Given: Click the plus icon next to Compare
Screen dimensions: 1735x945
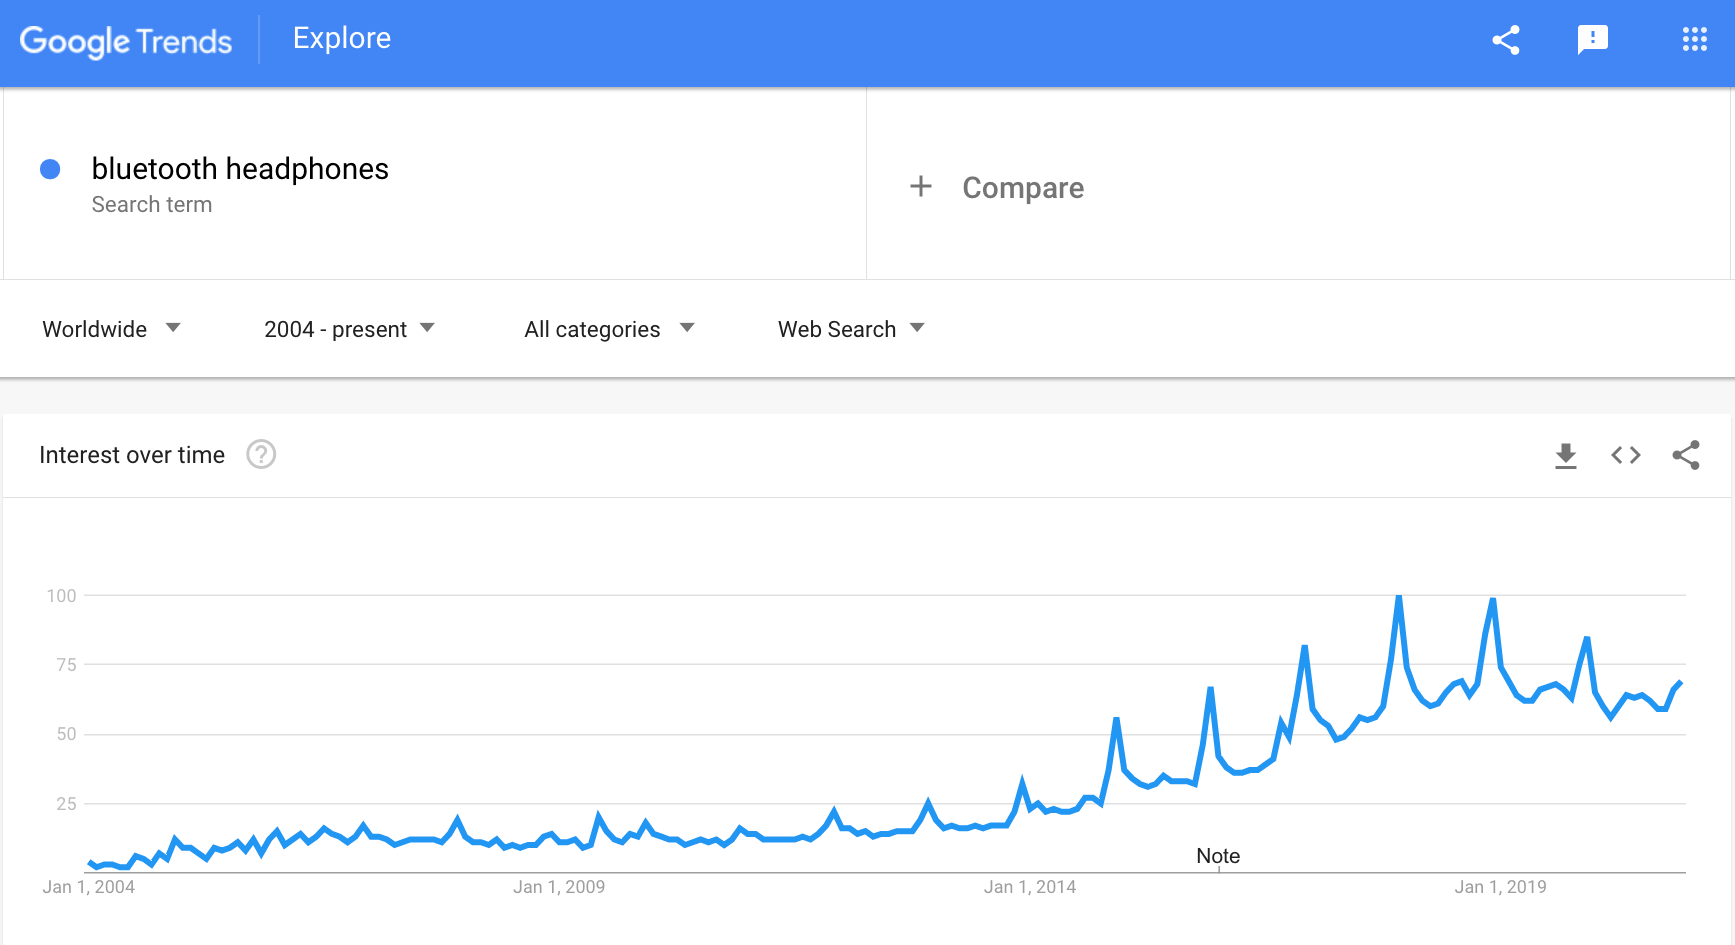Looking at the screenshot, I should click(921, 186).
